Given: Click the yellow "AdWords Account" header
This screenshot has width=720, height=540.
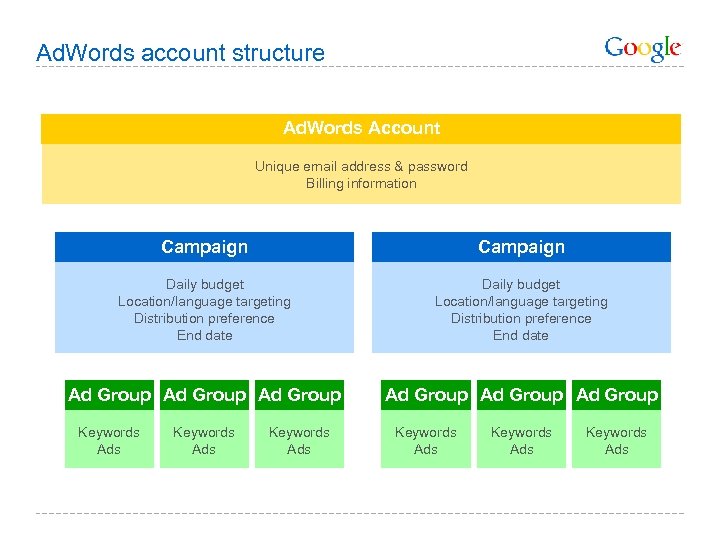Looking at the screenshot, I should [x=361, y=129].
